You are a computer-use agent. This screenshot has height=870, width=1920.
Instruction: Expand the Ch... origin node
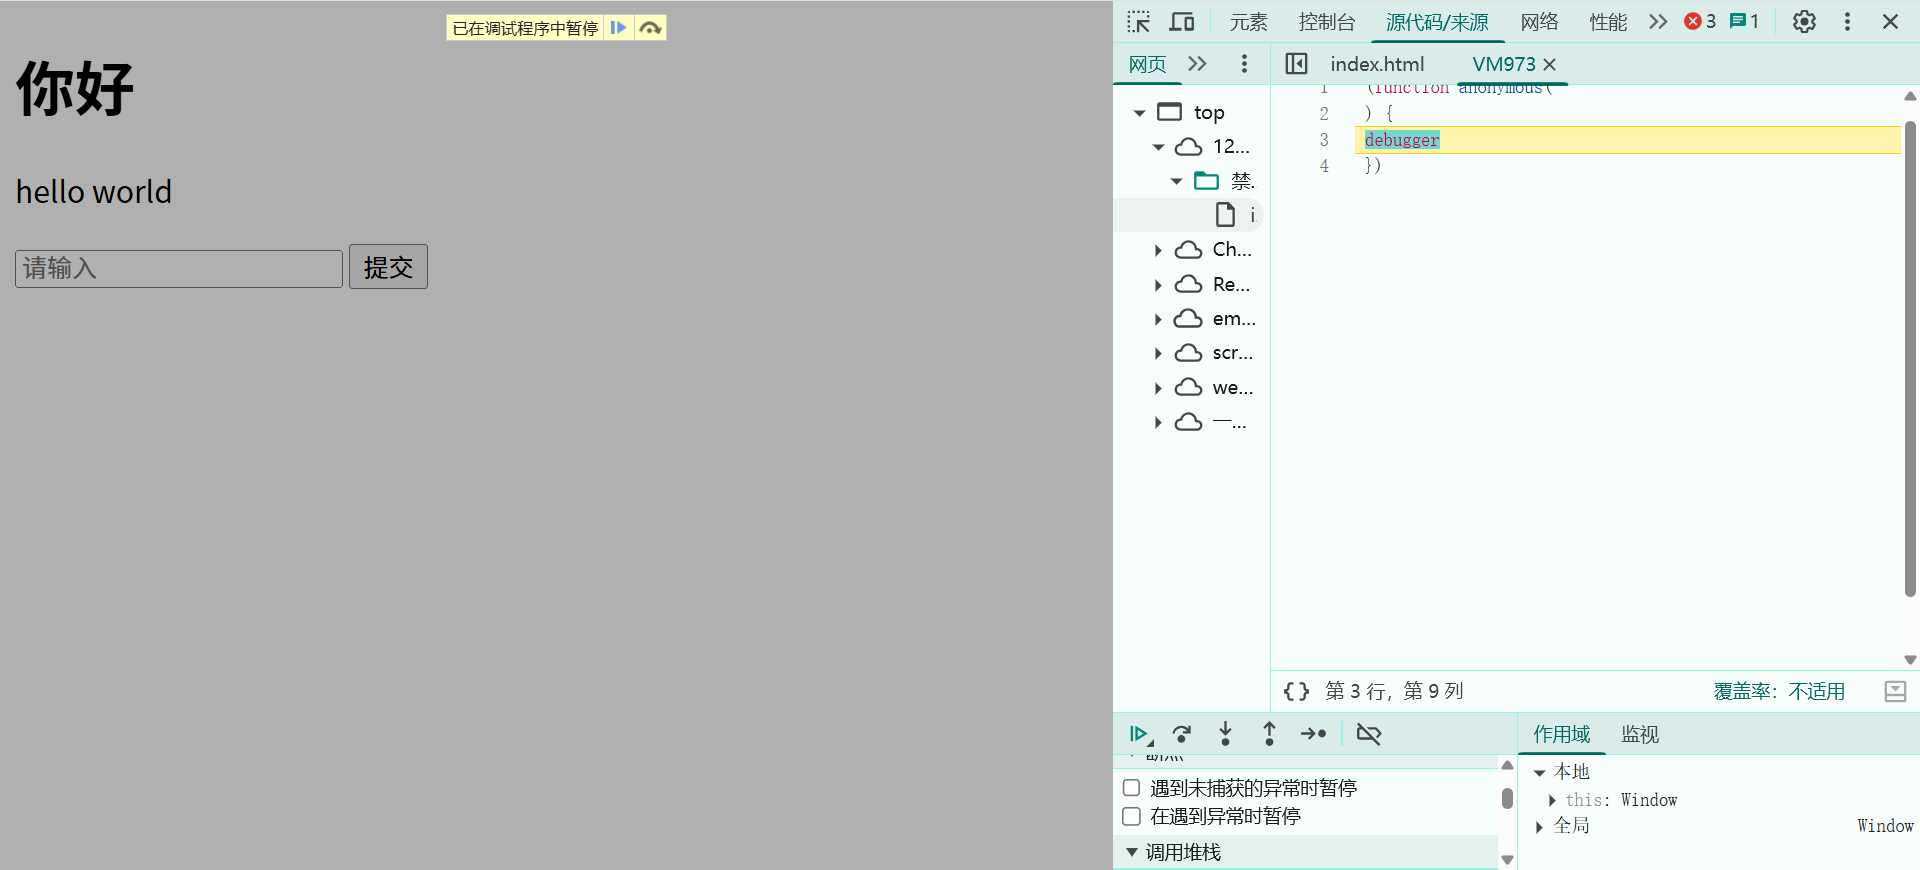[1158, 250]
